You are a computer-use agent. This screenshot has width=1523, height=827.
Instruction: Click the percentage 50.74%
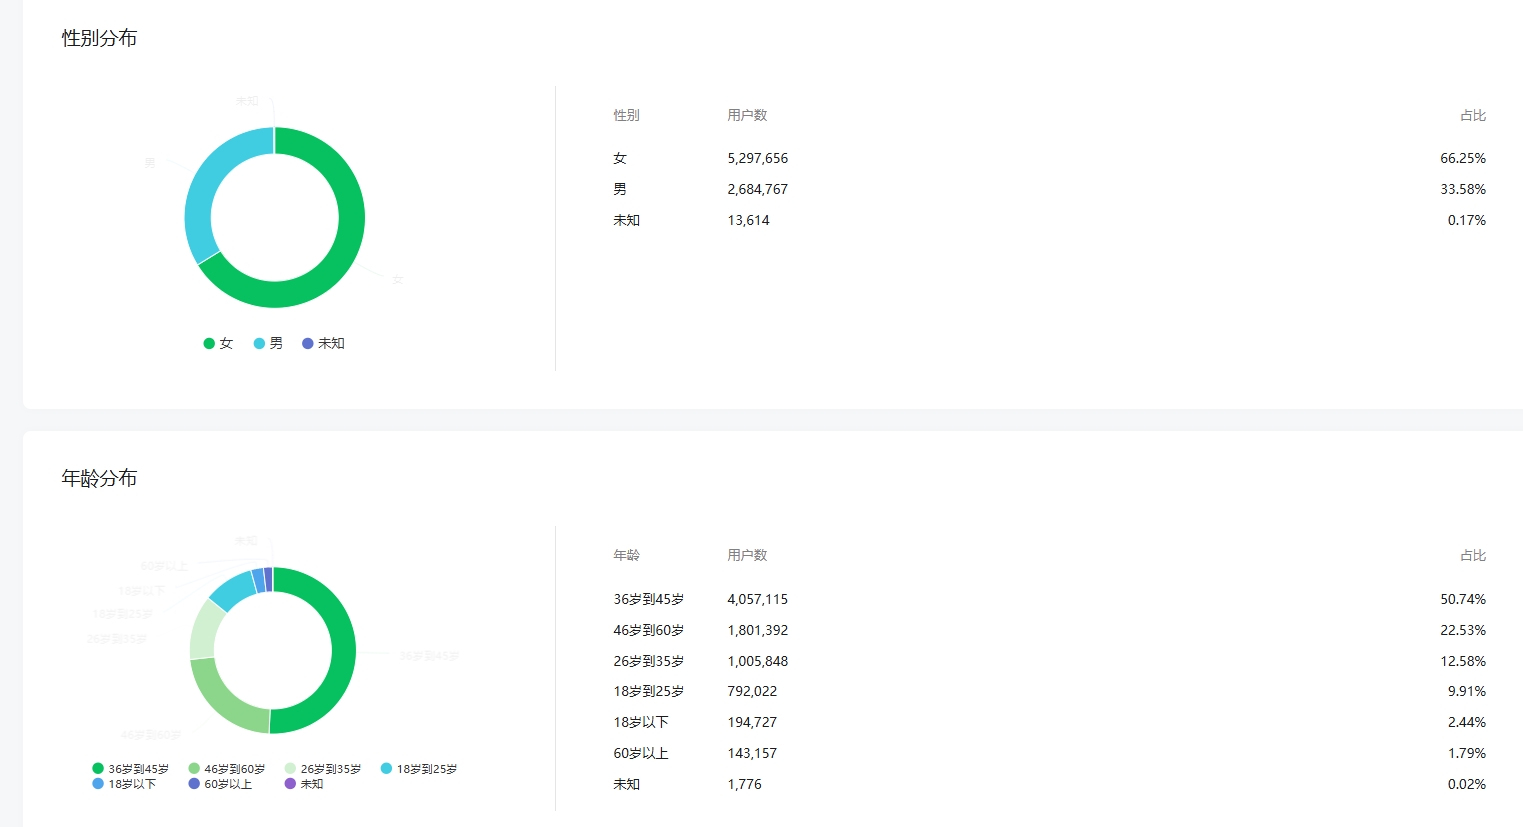coord(1463,599)
